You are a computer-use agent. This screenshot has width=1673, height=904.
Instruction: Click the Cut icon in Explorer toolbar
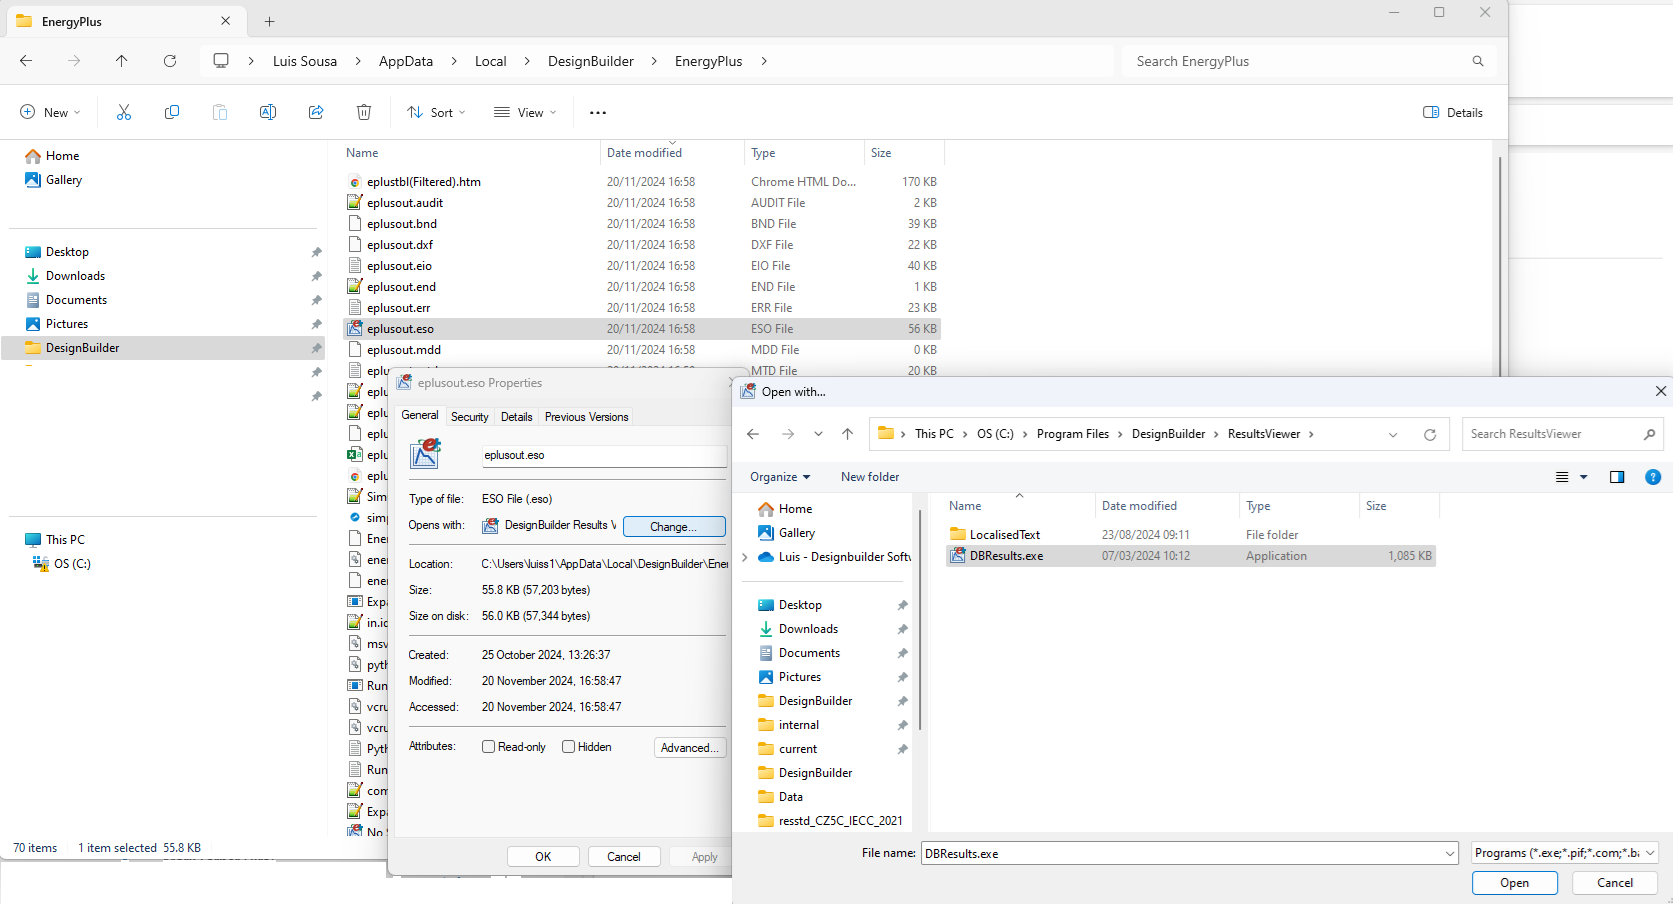coord(124,113)
